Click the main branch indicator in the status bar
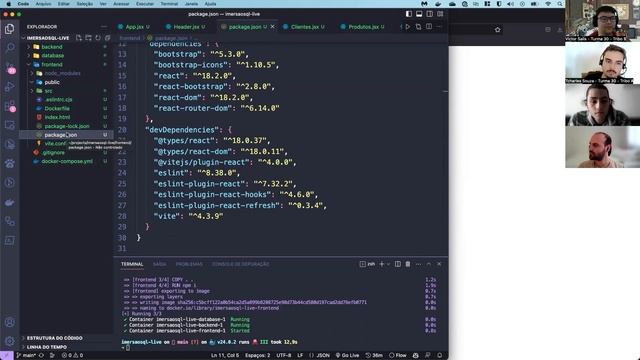640x360 pixels. [26, 355]
